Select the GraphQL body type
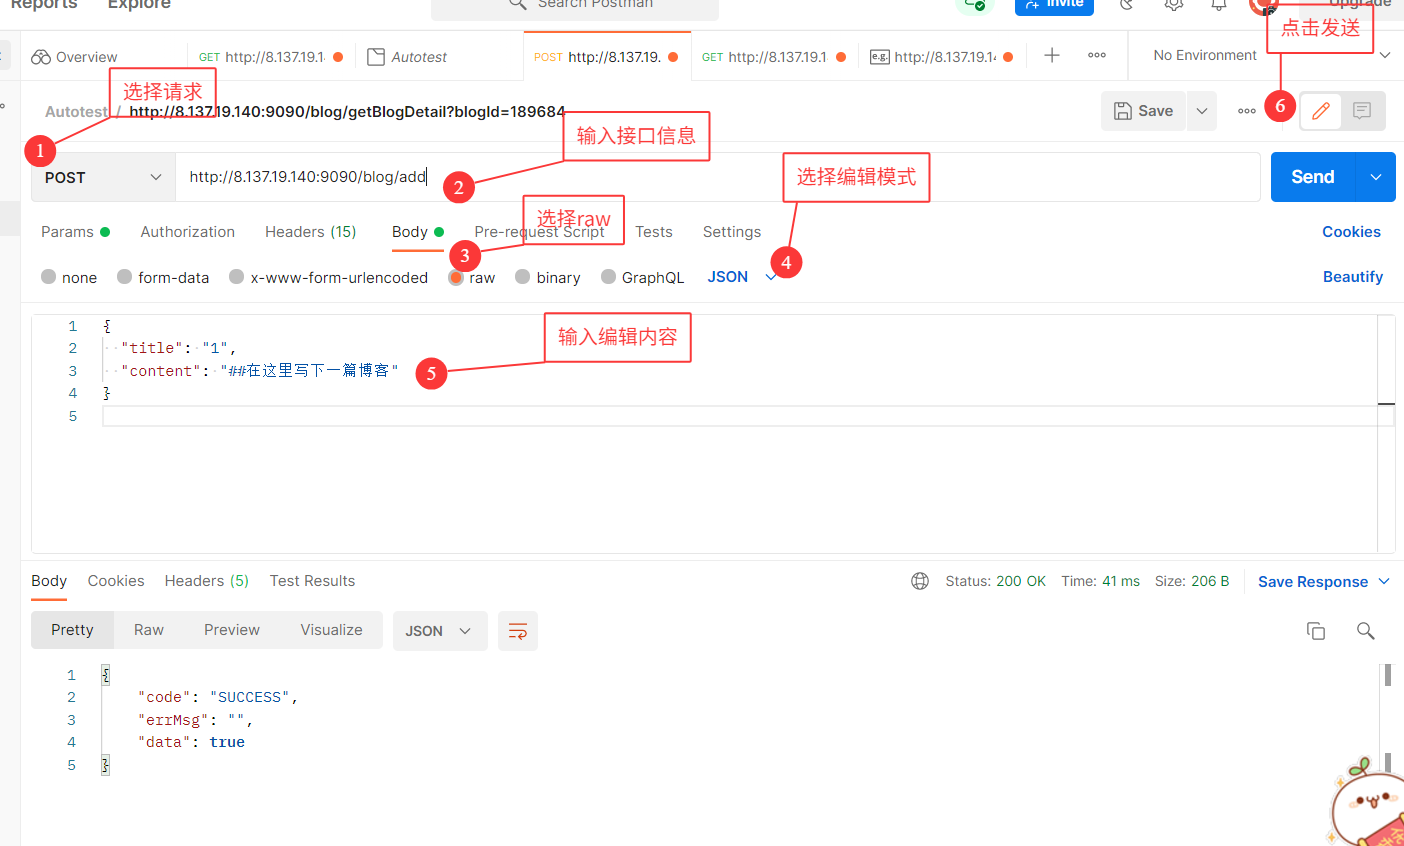Screen dimensions: 1404x846 pyautogui.click(x=643, y=277)
